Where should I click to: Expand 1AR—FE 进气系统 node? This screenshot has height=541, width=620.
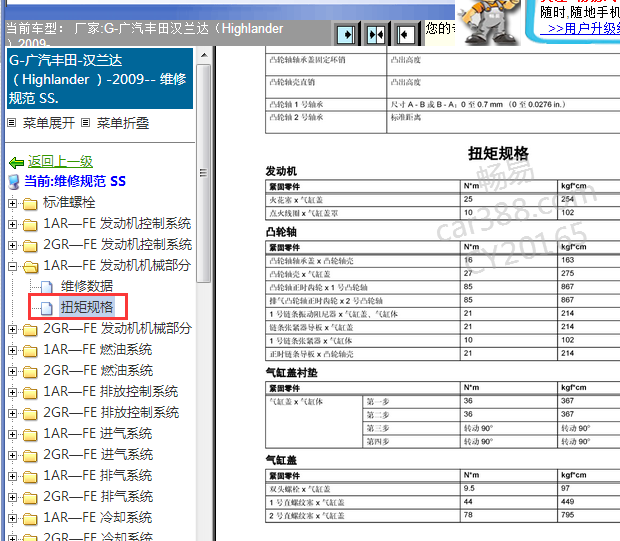[12, 434]
